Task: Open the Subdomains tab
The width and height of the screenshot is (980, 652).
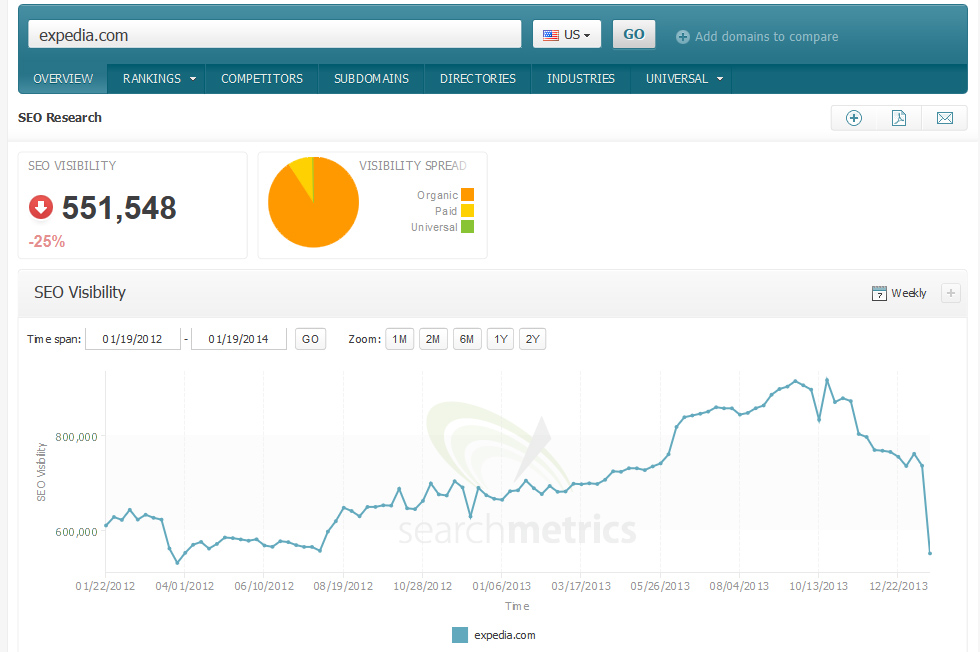Action: [371, 78]
